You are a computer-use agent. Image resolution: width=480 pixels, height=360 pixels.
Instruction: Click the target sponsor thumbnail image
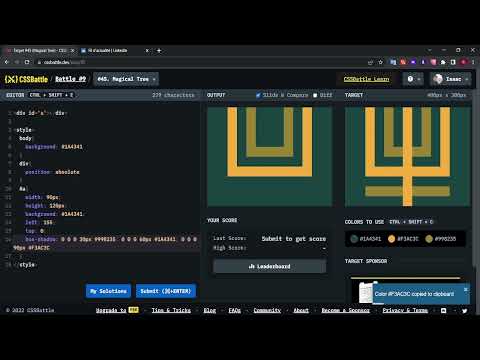click(366, 292)
